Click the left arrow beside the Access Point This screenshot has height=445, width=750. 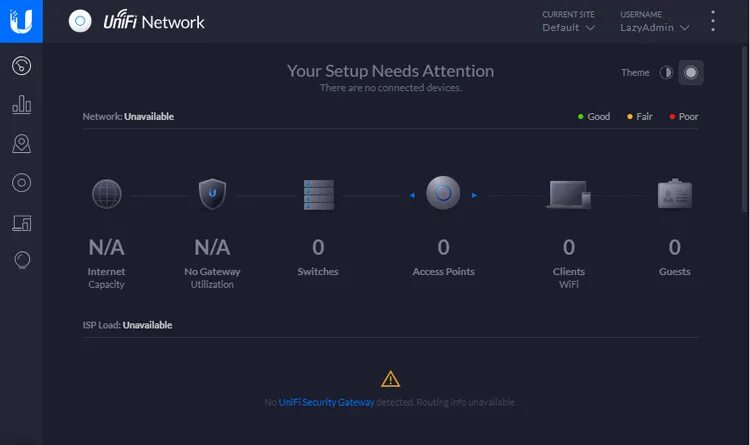coord(412,195)
